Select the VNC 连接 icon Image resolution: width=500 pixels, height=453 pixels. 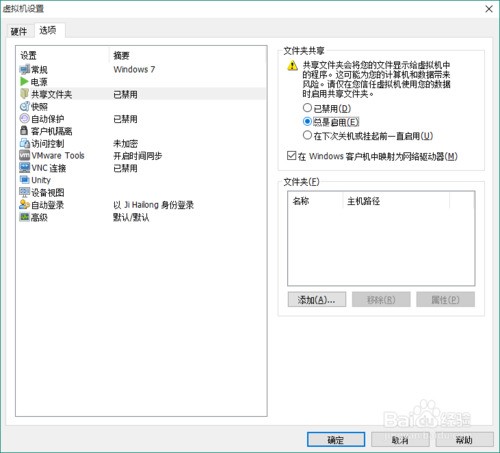[25, 168]
